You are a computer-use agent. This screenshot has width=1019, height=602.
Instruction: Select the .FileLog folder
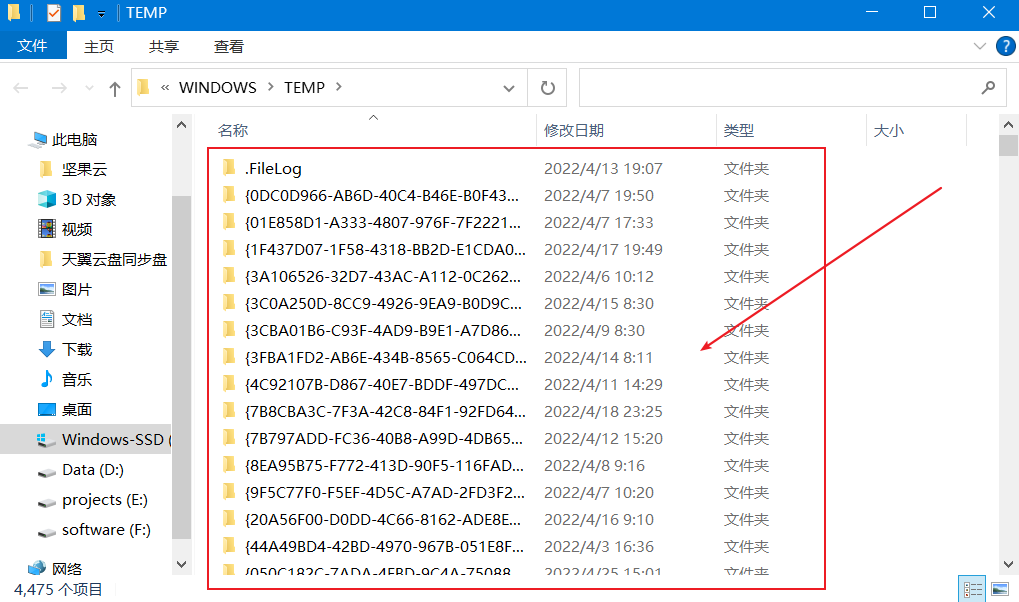click(273, 168)
